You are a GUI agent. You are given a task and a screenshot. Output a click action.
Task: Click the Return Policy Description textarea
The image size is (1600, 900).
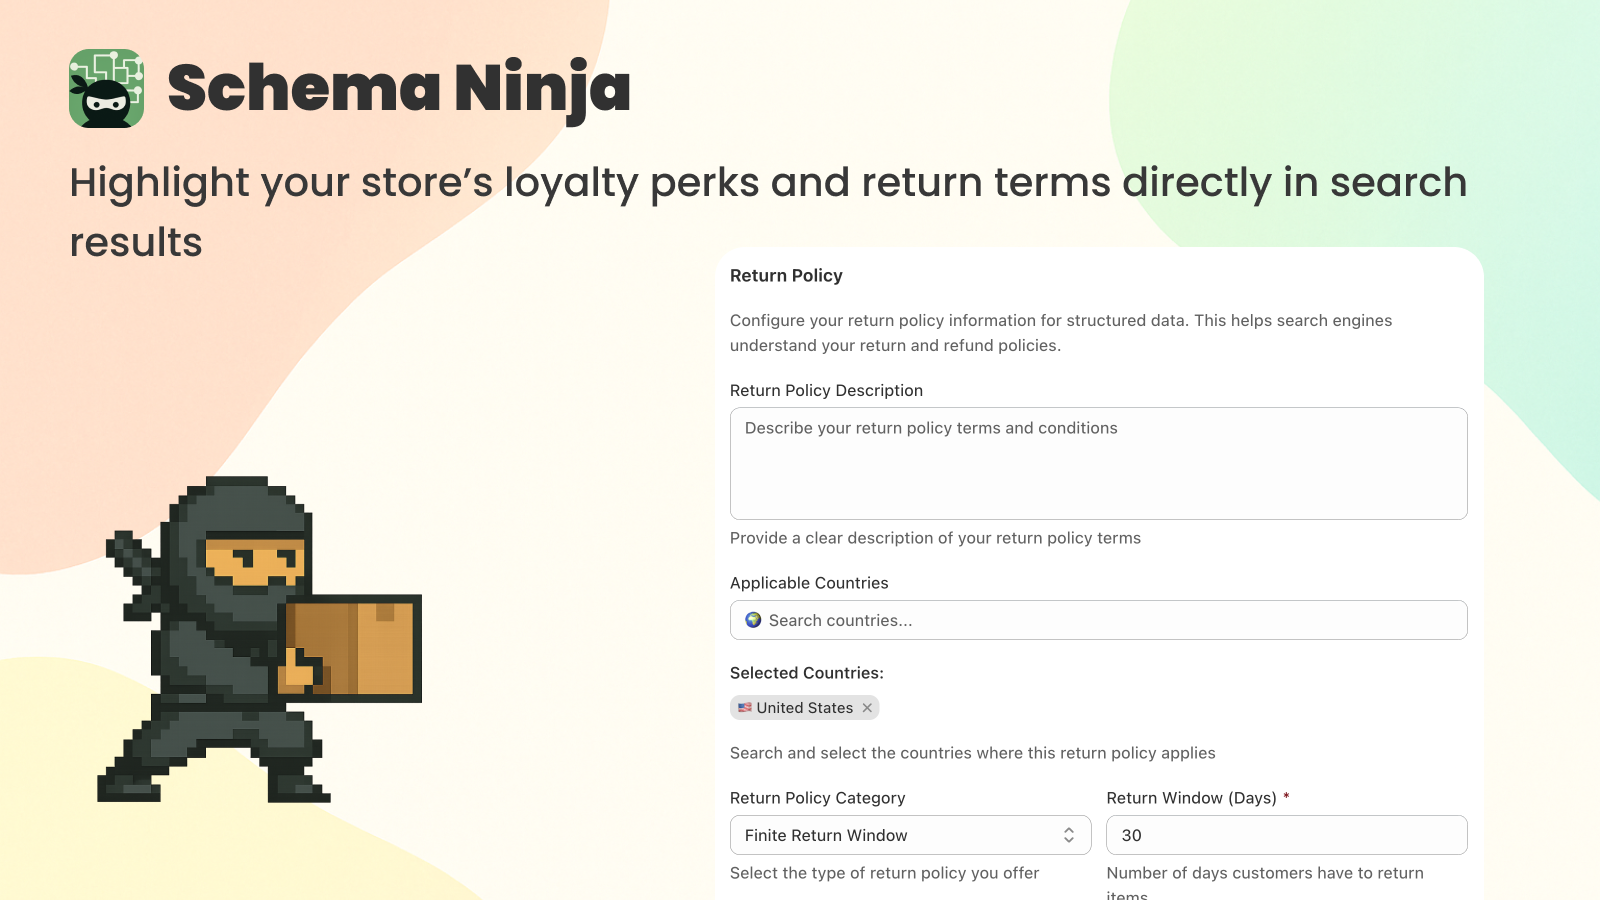pyautogui.click(x=1098, y=463)
